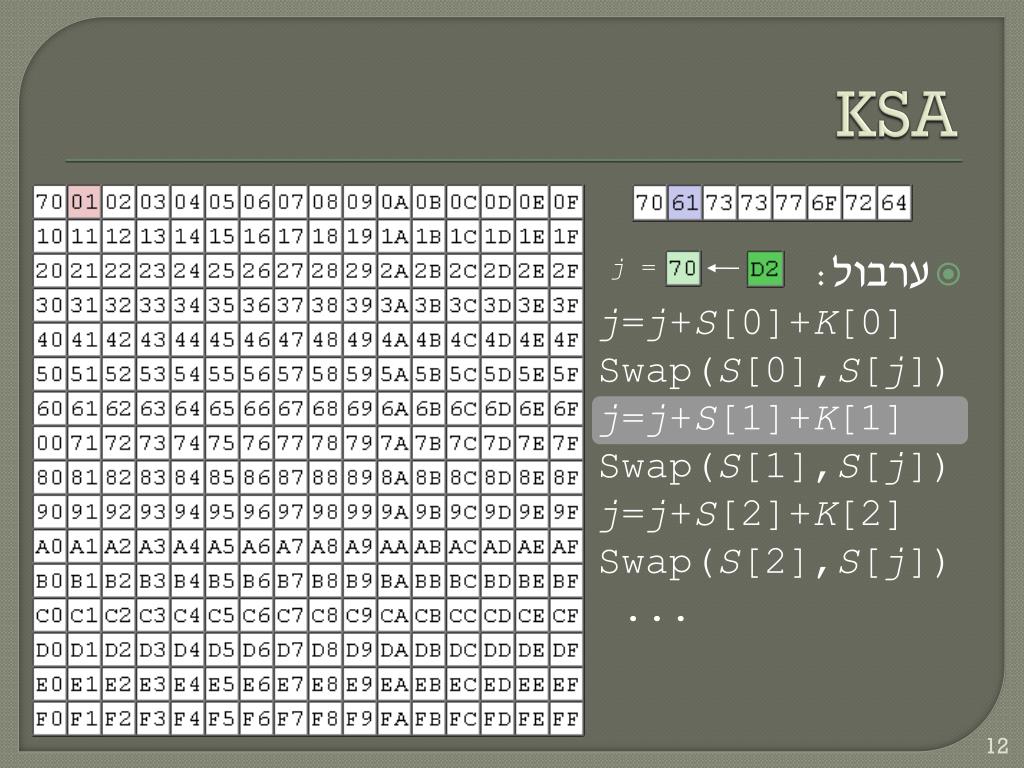Image resolution: width=1024 pixels, height=768 pixels.
Task: Click the E7 cell in the S table
Action: 291,684
